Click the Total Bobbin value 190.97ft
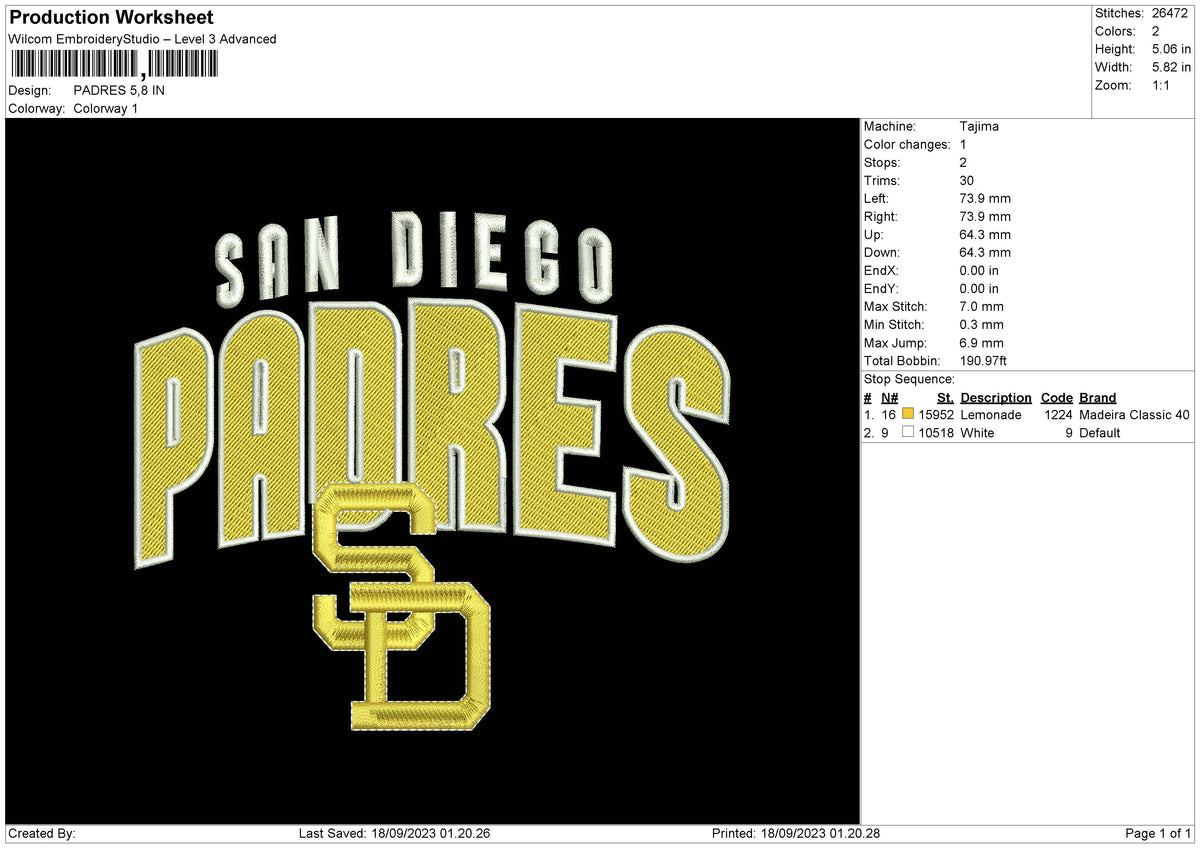The height and width of the screenshot is (848, 1200). [x=984, y=360]
